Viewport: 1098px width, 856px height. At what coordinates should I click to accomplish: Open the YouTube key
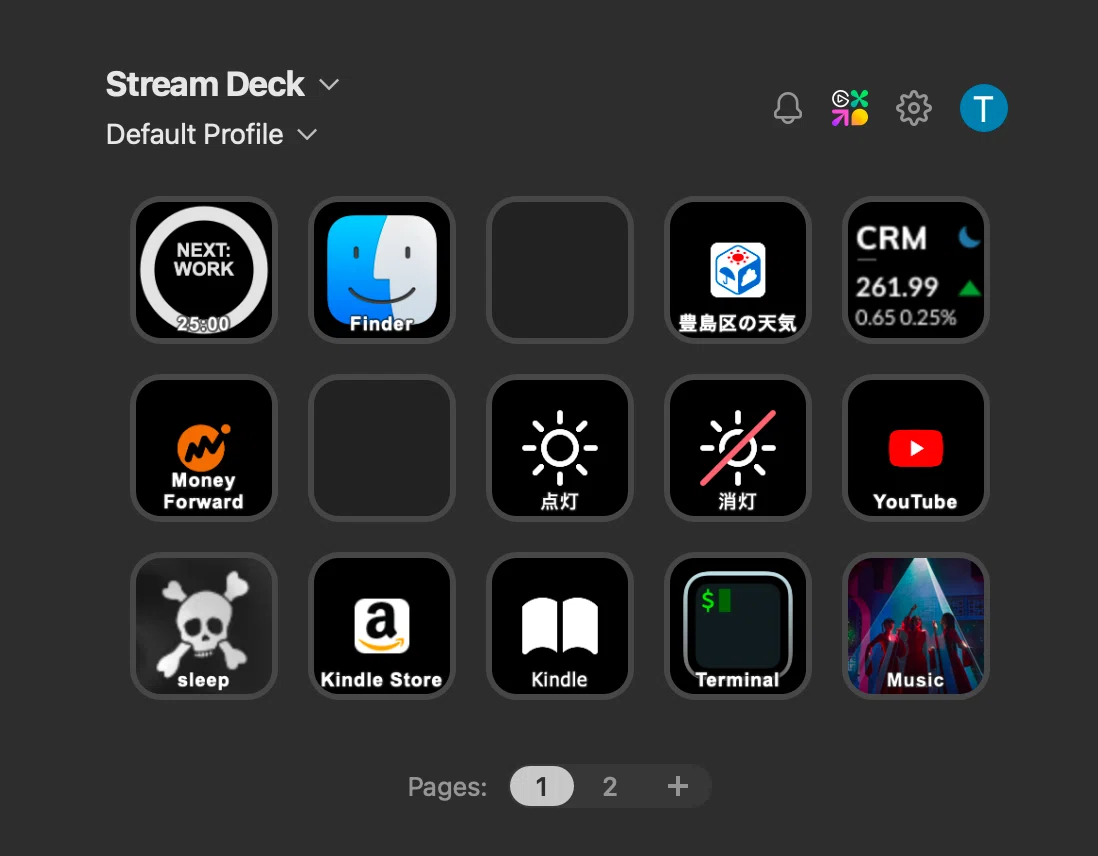tap(915, 448)
